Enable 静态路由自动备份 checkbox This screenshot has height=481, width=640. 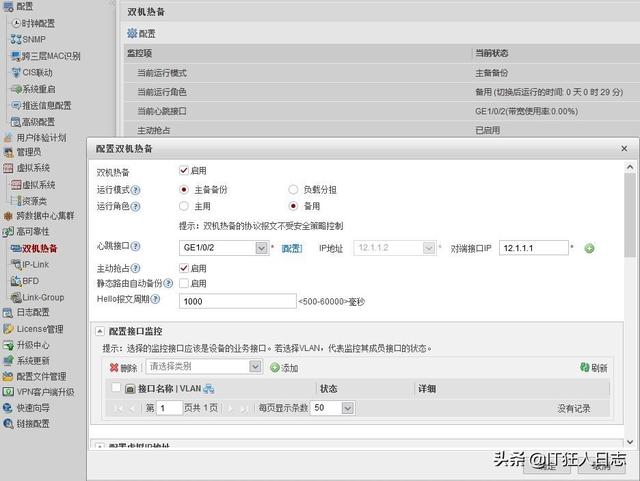click(184, 283)
